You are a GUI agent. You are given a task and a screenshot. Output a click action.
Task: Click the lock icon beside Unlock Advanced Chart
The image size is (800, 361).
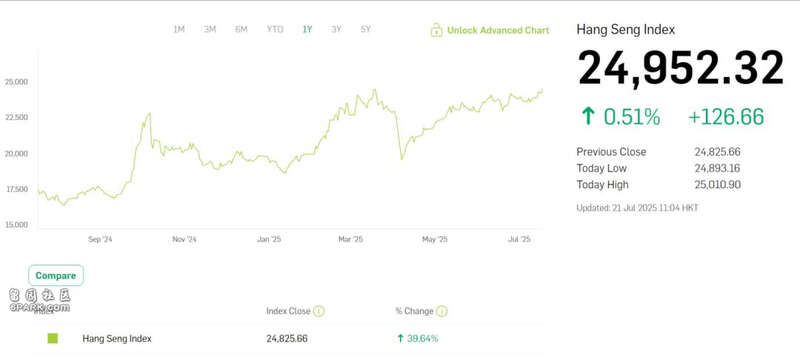tap(436, 30)
